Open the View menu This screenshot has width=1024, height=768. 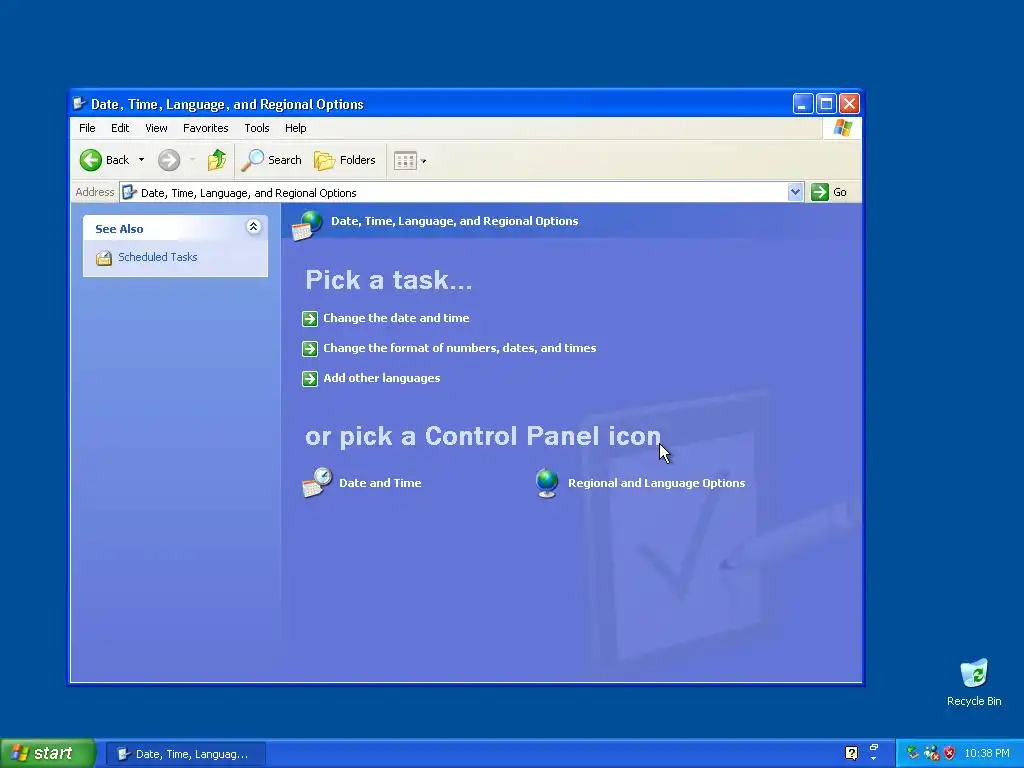pyautogui.click(x=156, y=128)
